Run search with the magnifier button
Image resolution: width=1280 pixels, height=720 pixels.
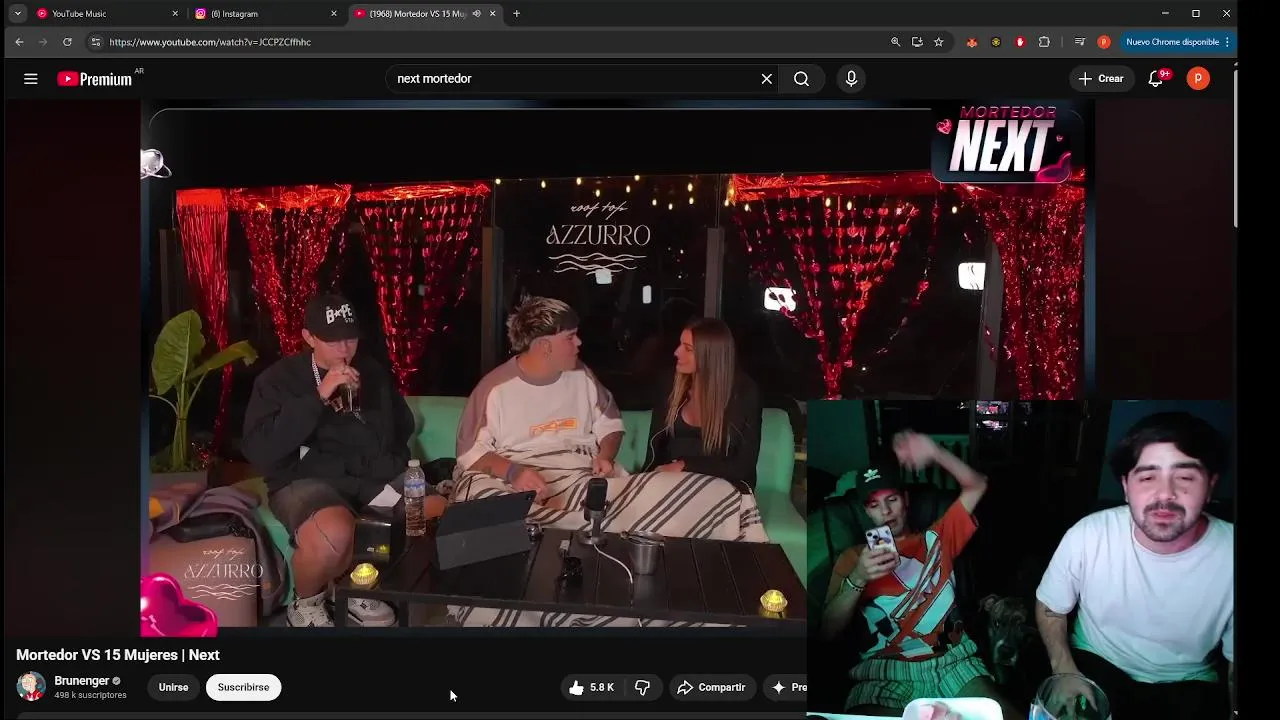[801, 78]
